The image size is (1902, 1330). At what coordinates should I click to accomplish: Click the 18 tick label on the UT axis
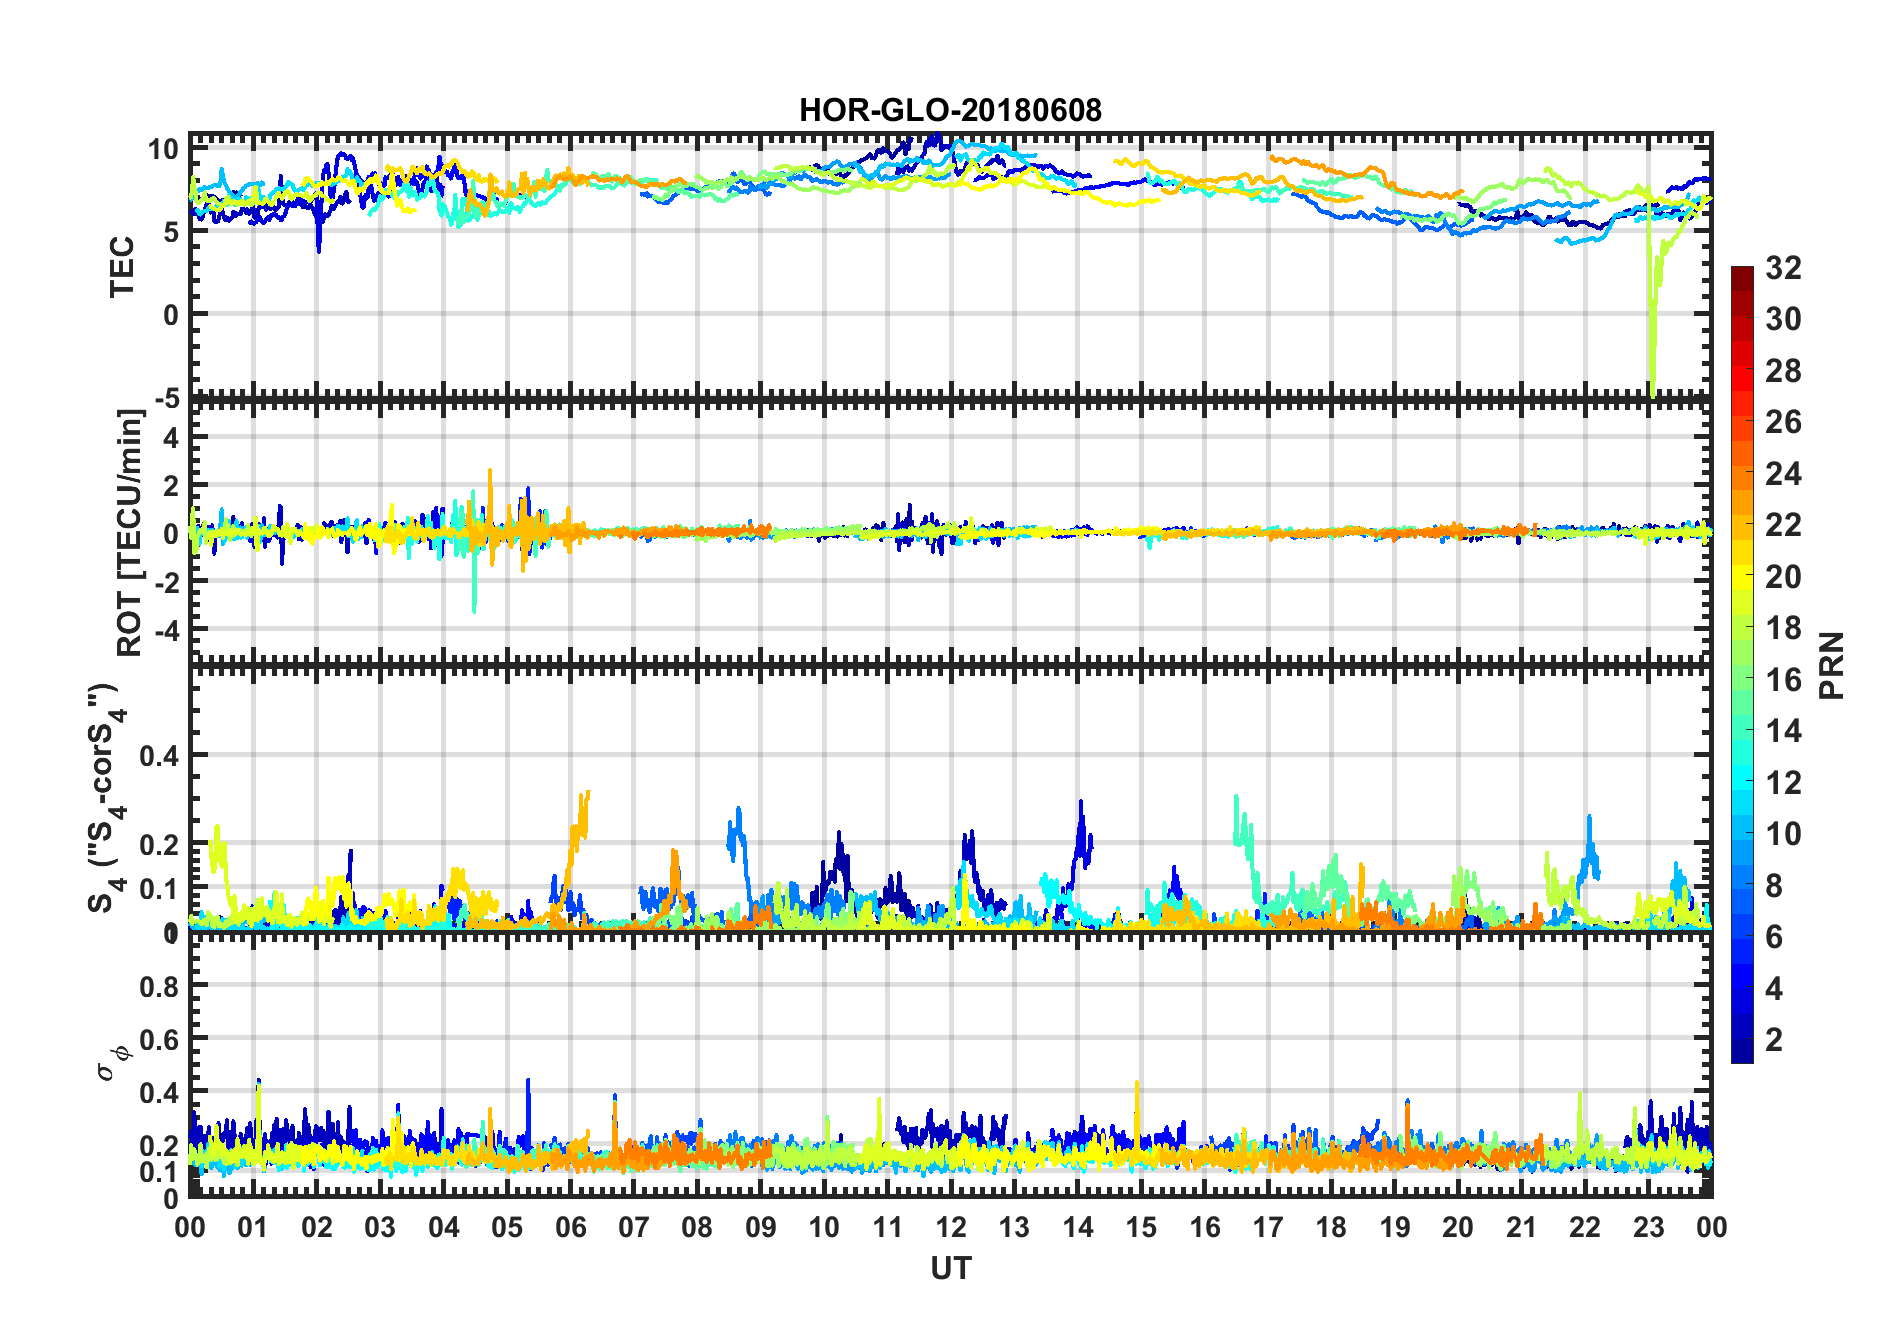point(1331,1227)
